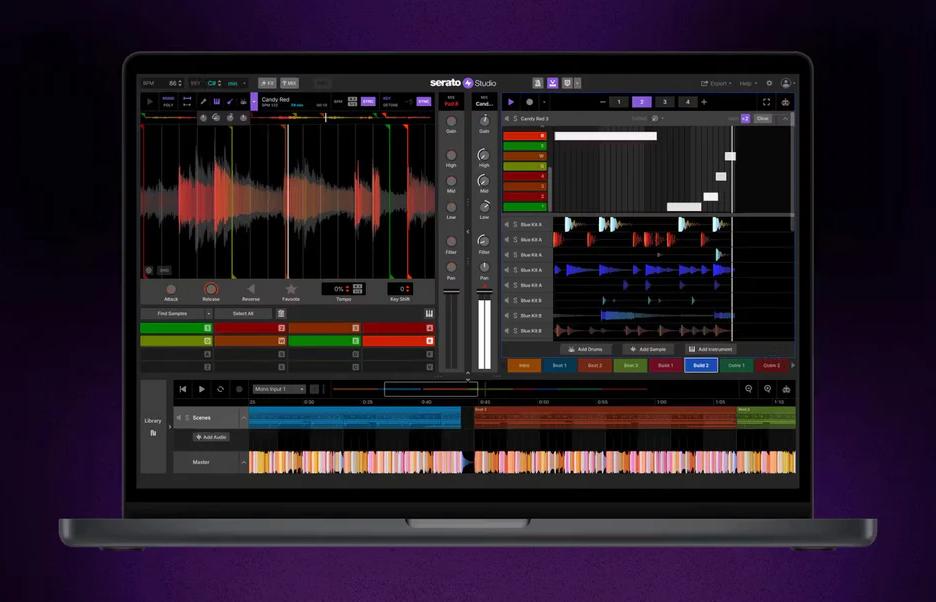The height and width of the screenshot is (602, 936).
Task: Adjust the Release knob
Action: click(211, 289)
